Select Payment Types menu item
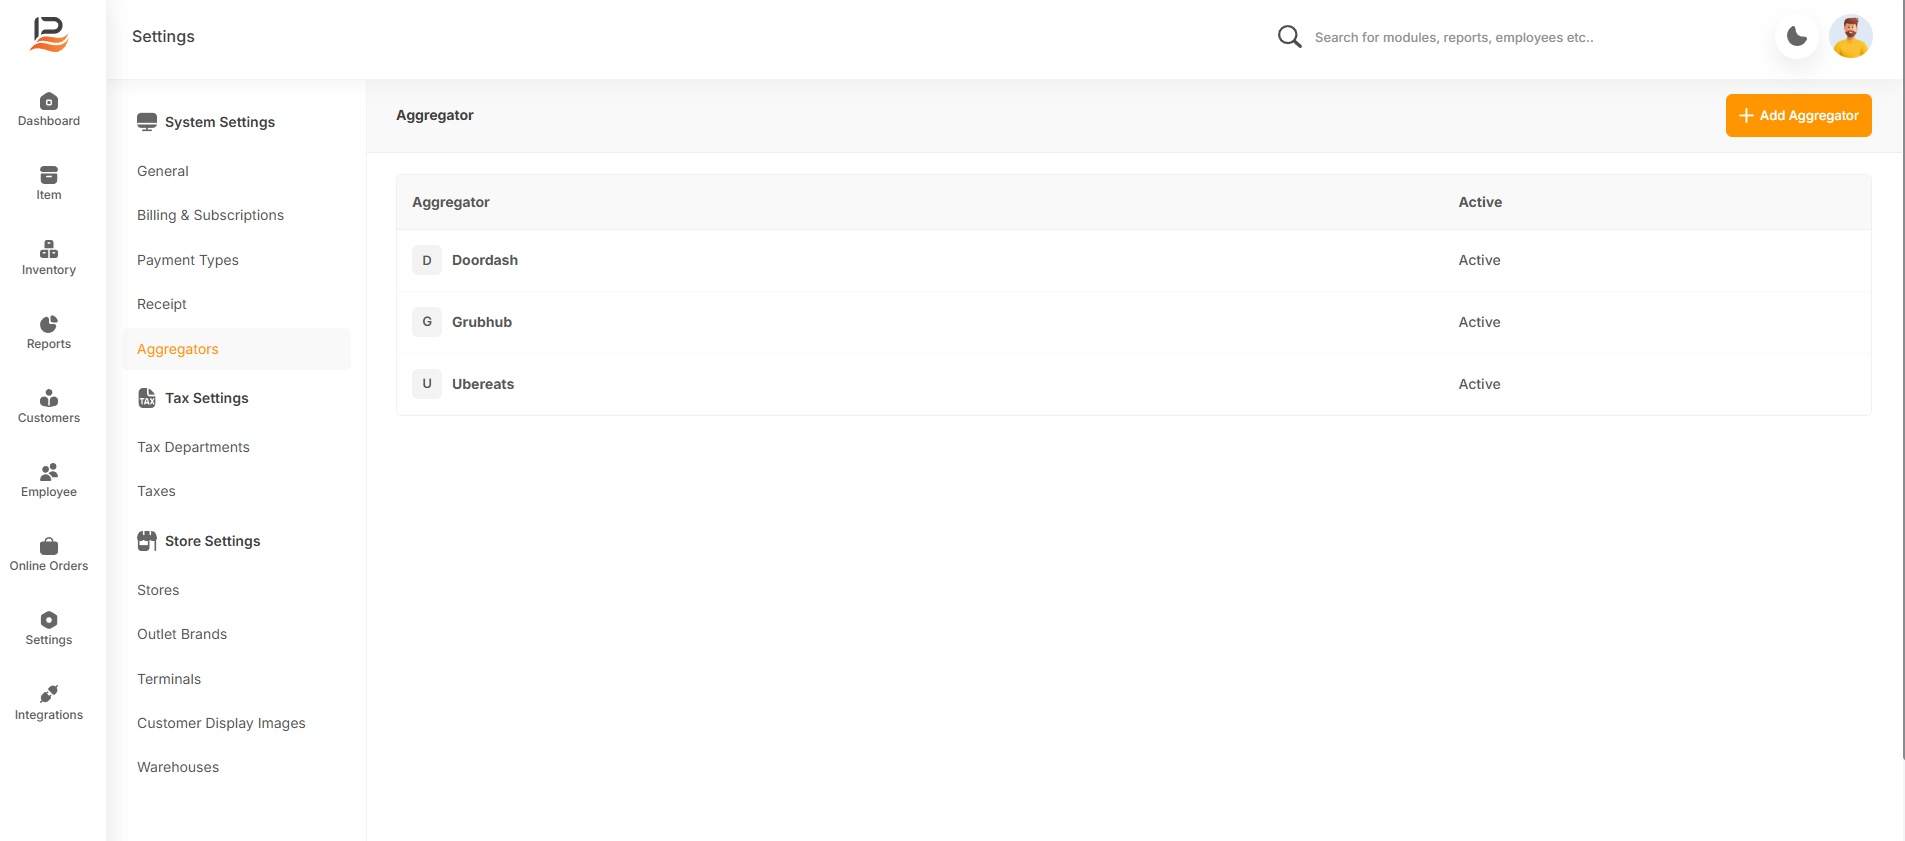The width and height of the screenshot is (1905, 841). pyautogui.click(x=187, y=260)
